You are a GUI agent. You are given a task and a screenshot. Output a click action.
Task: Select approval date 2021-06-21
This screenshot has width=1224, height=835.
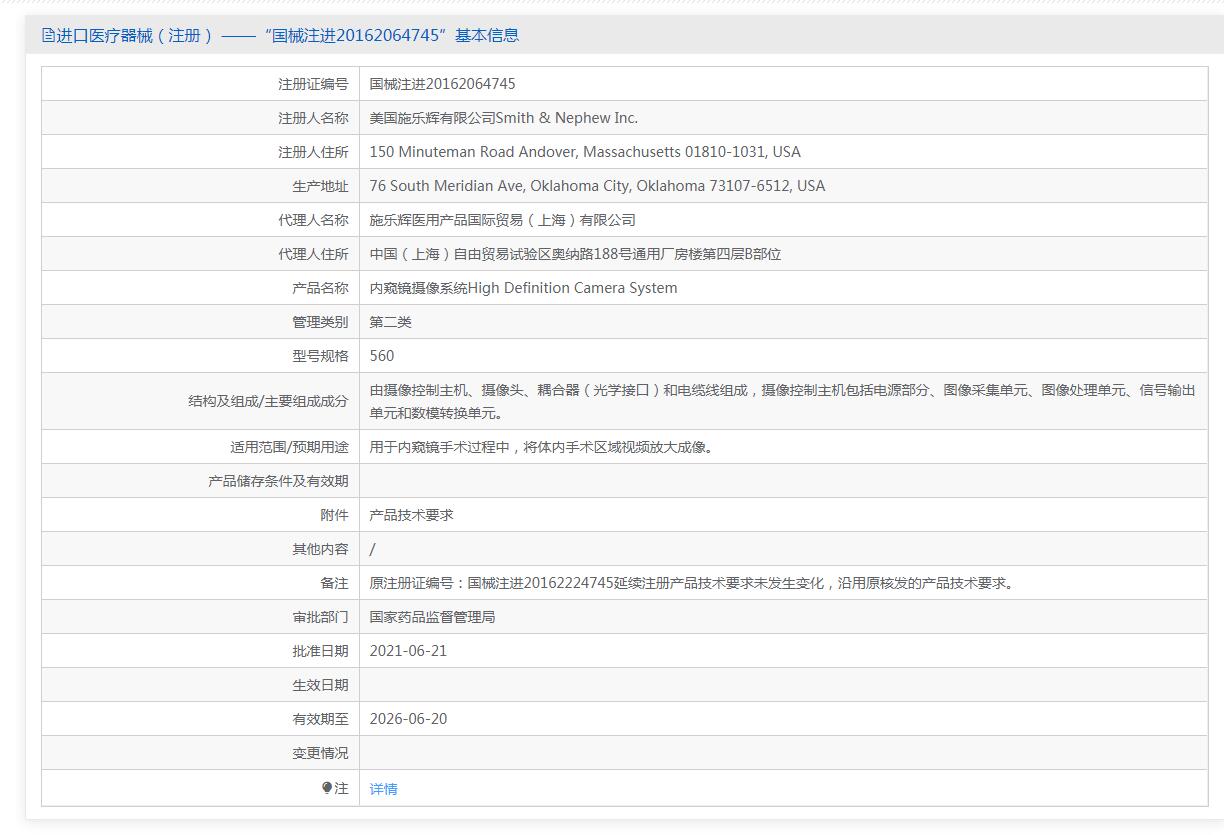tap(408, 651)
